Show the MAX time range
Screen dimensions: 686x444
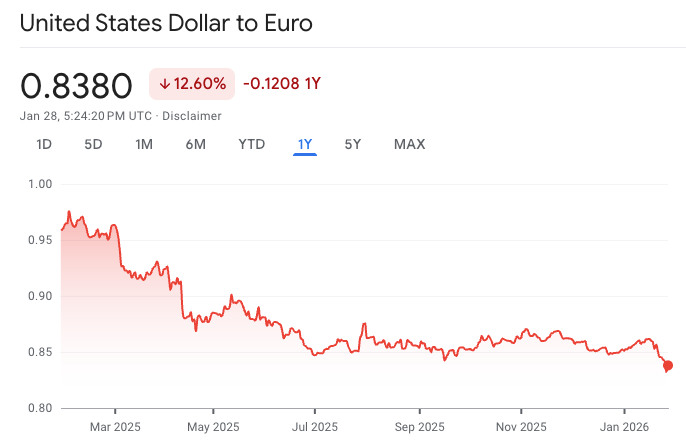click(409, 144)
